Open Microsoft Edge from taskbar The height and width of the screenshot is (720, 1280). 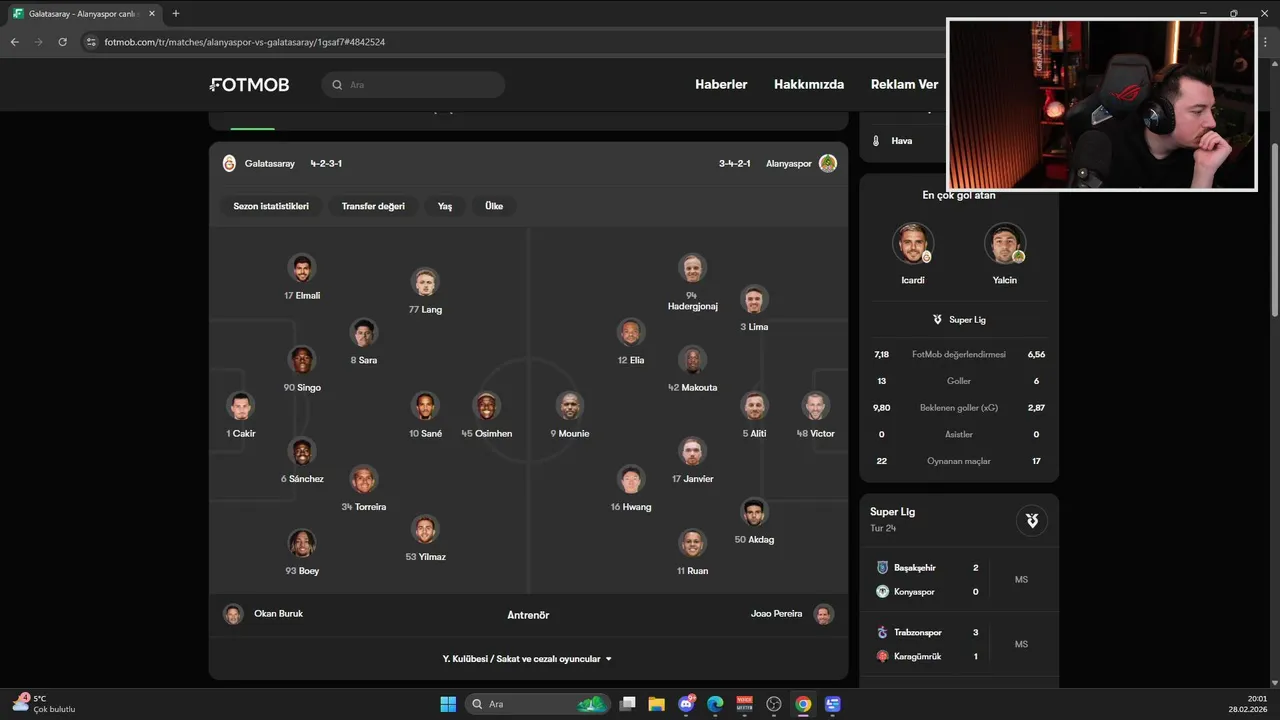(715, 704)
